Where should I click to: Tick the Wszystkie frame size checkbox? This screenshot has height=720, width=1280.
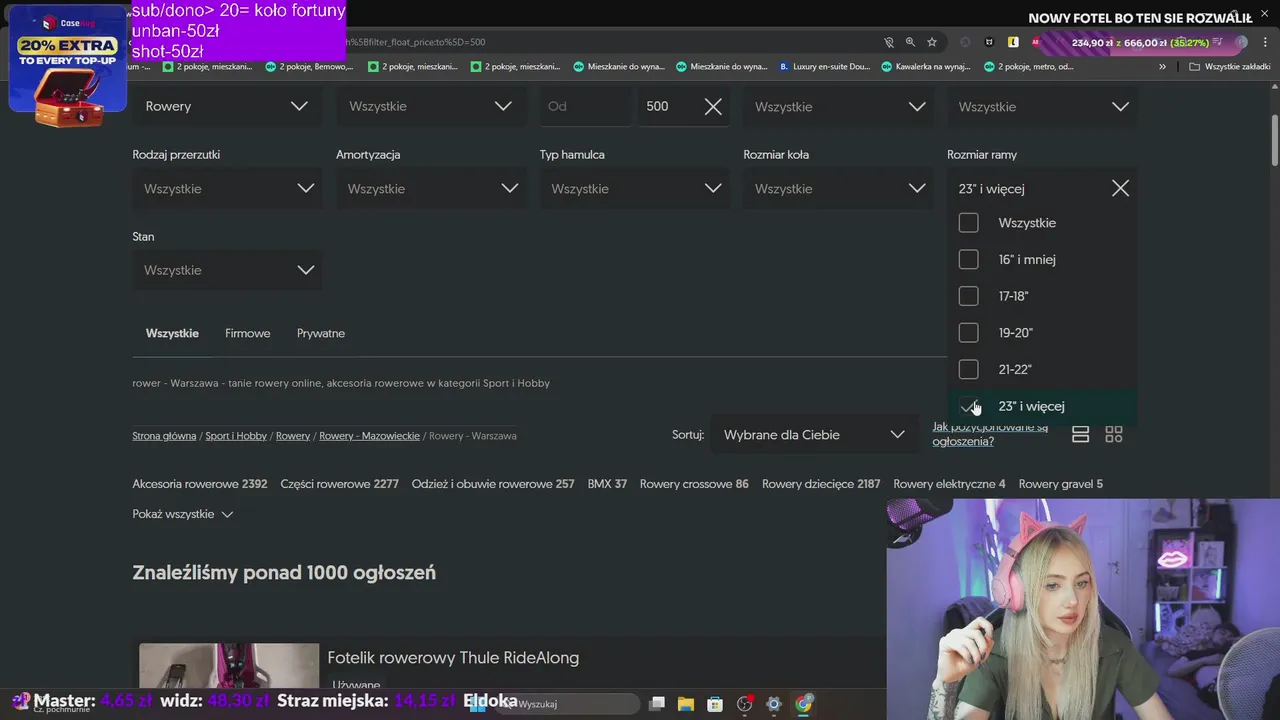pos(968,223)
